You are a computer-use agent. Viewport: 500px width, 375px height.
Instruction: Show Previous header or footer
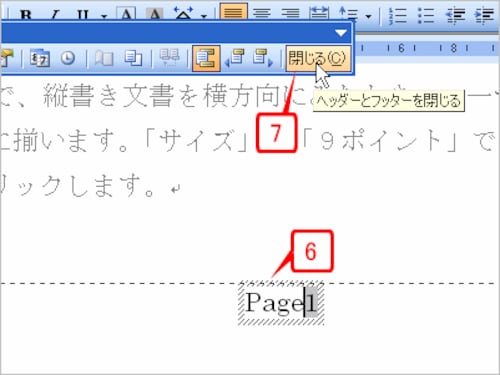pos(235,58)
